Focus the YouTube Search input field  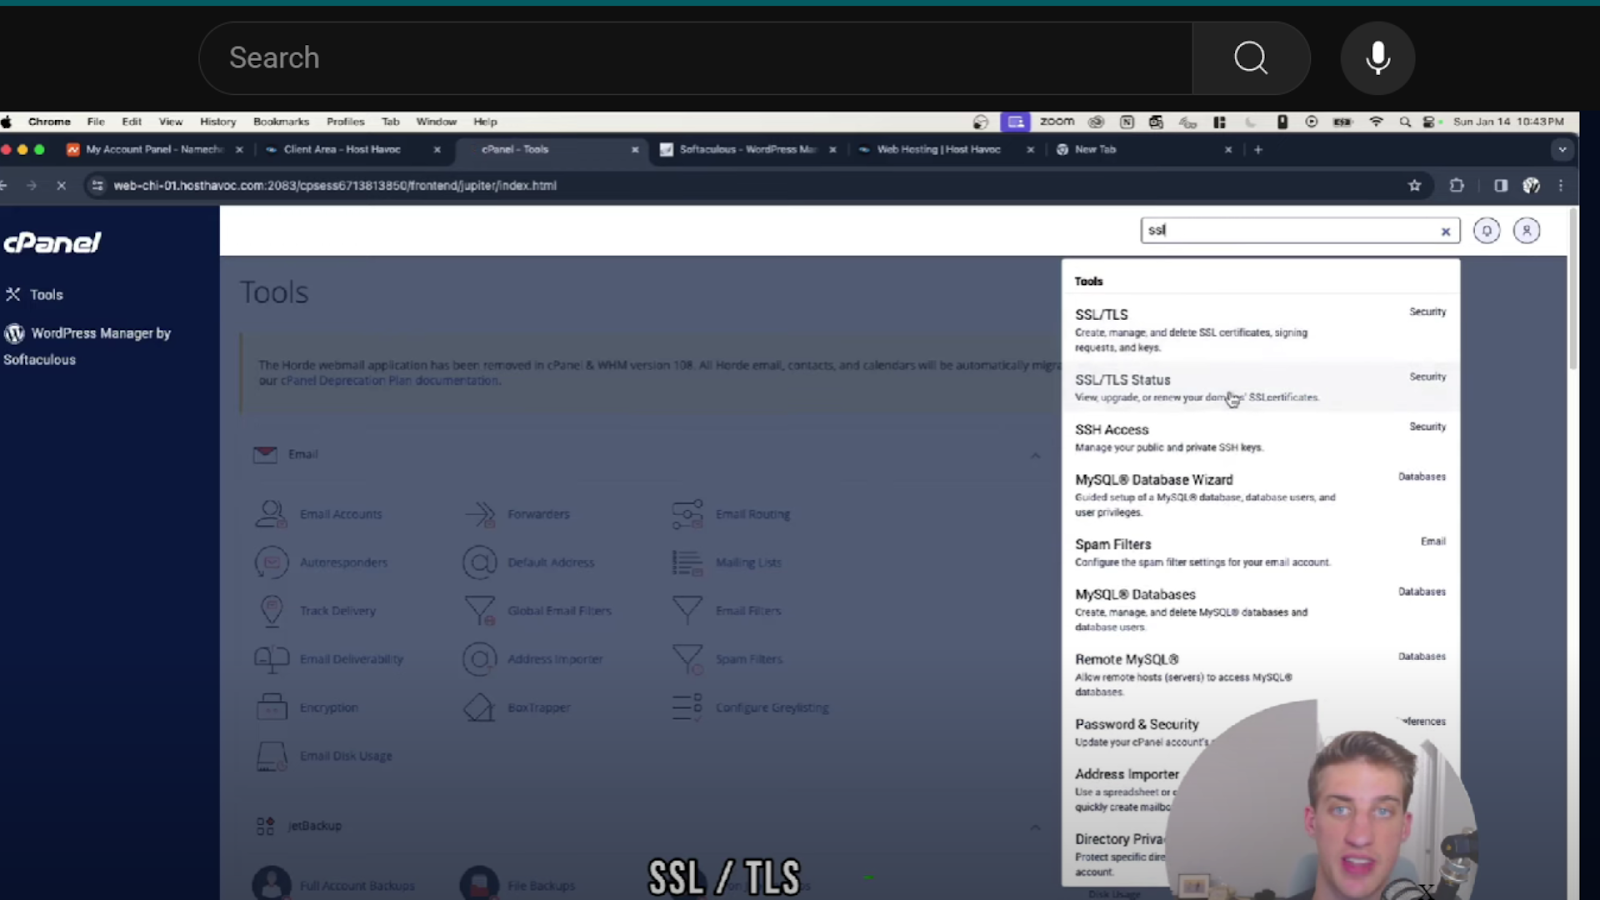tap(695, 58)
